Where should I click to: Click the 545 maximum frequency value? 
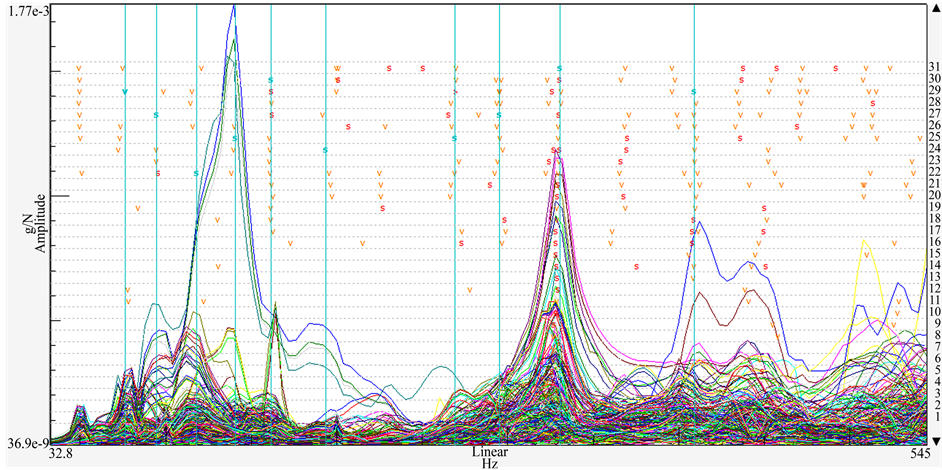tap(917, 453)
